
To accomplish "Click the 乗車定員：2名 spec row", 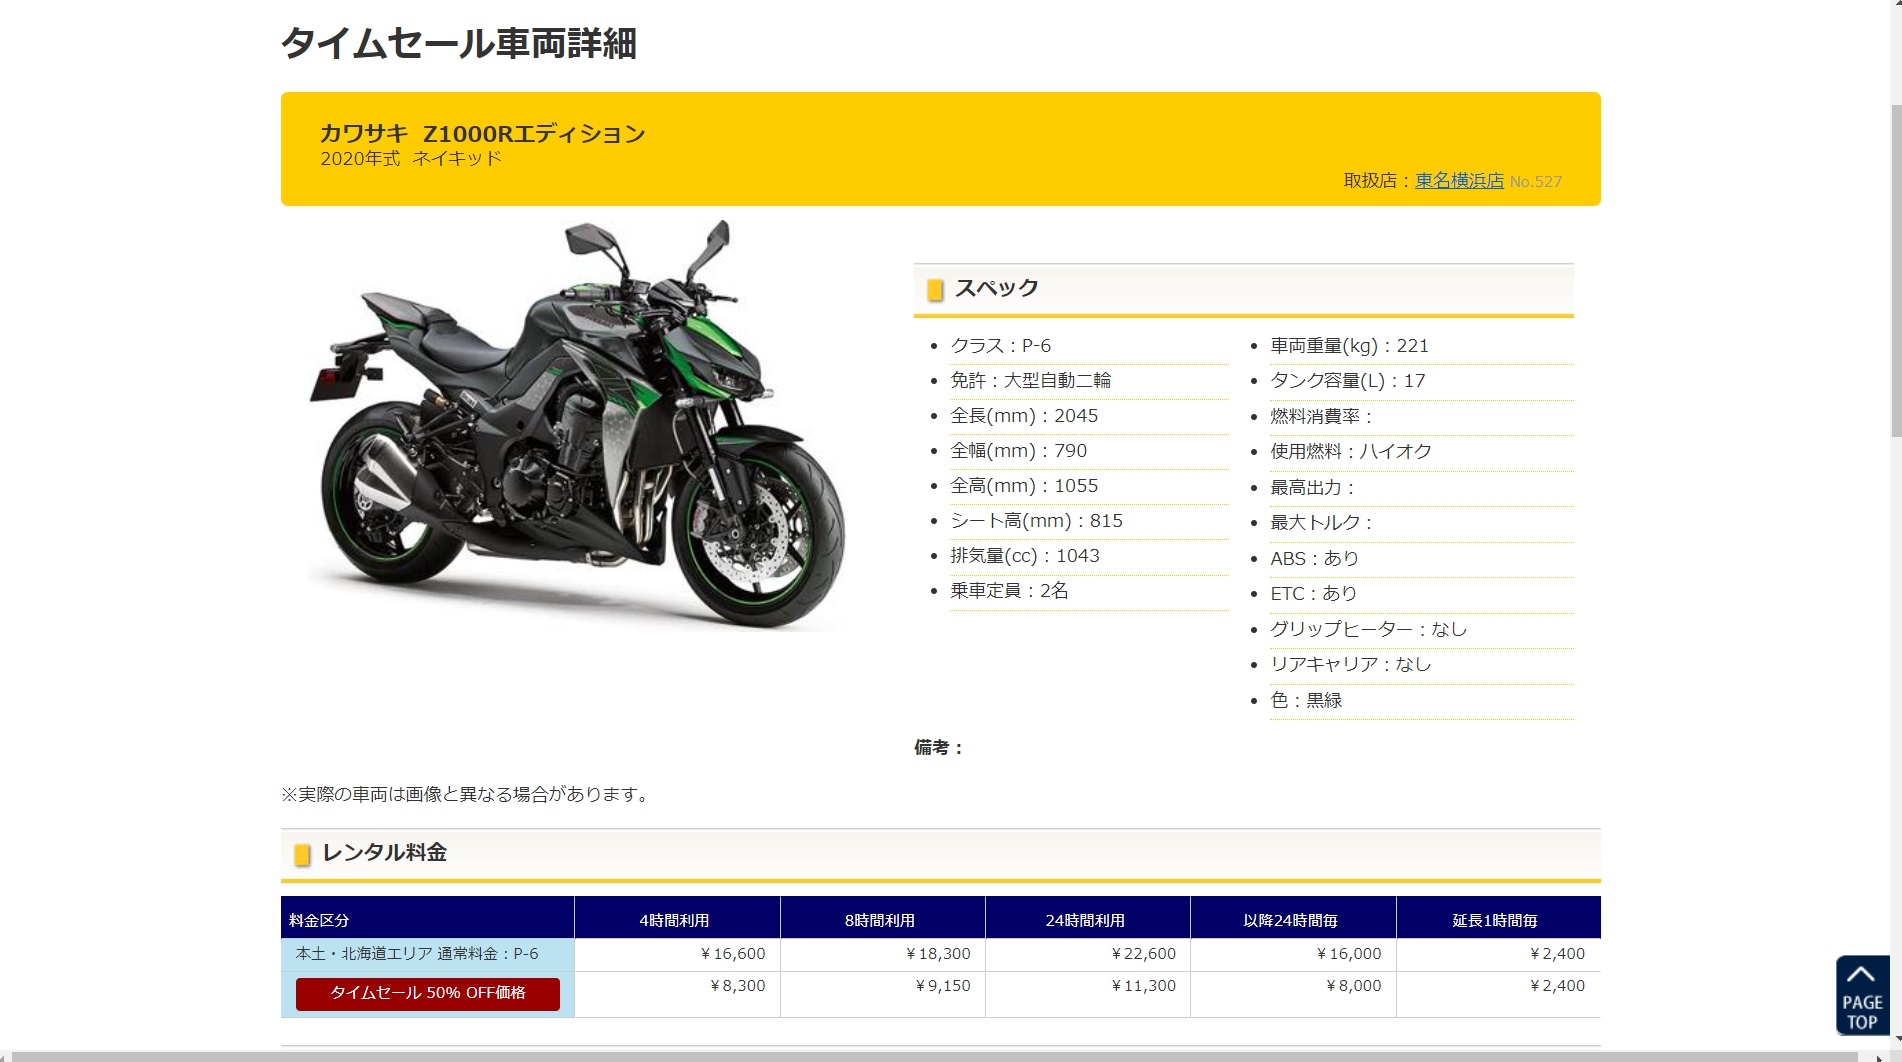I will 1089,591.
